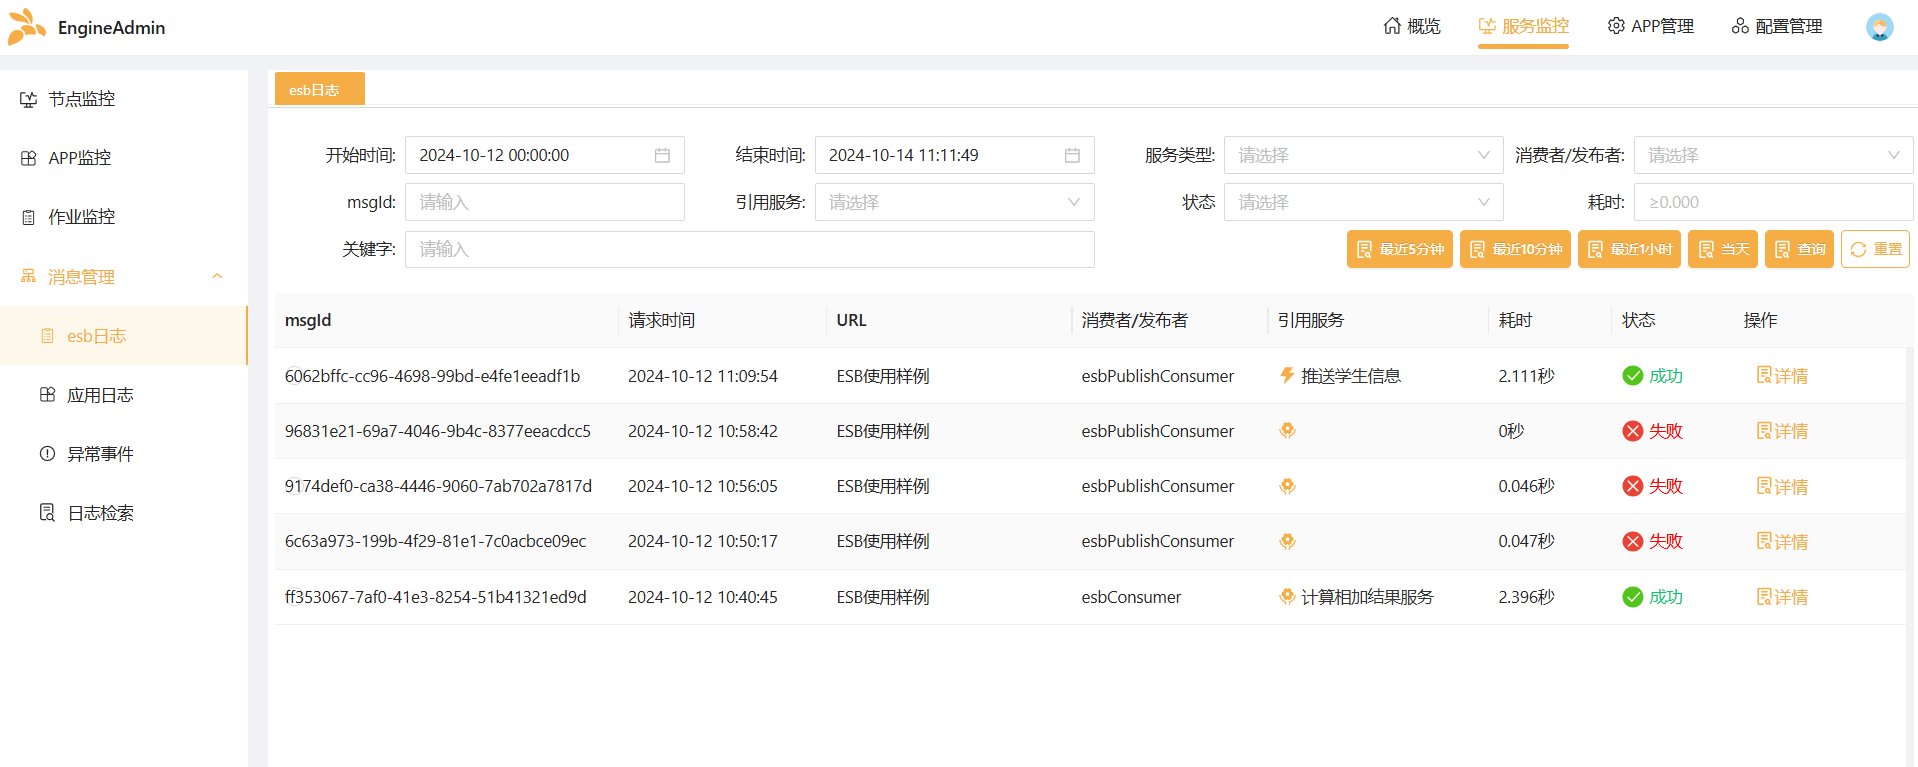Image resolution: width=1918 pixels, height=767 pixels.
Task: Click the green success icon in the 10:40:45 row
Action: click(x=1633, y=597)
